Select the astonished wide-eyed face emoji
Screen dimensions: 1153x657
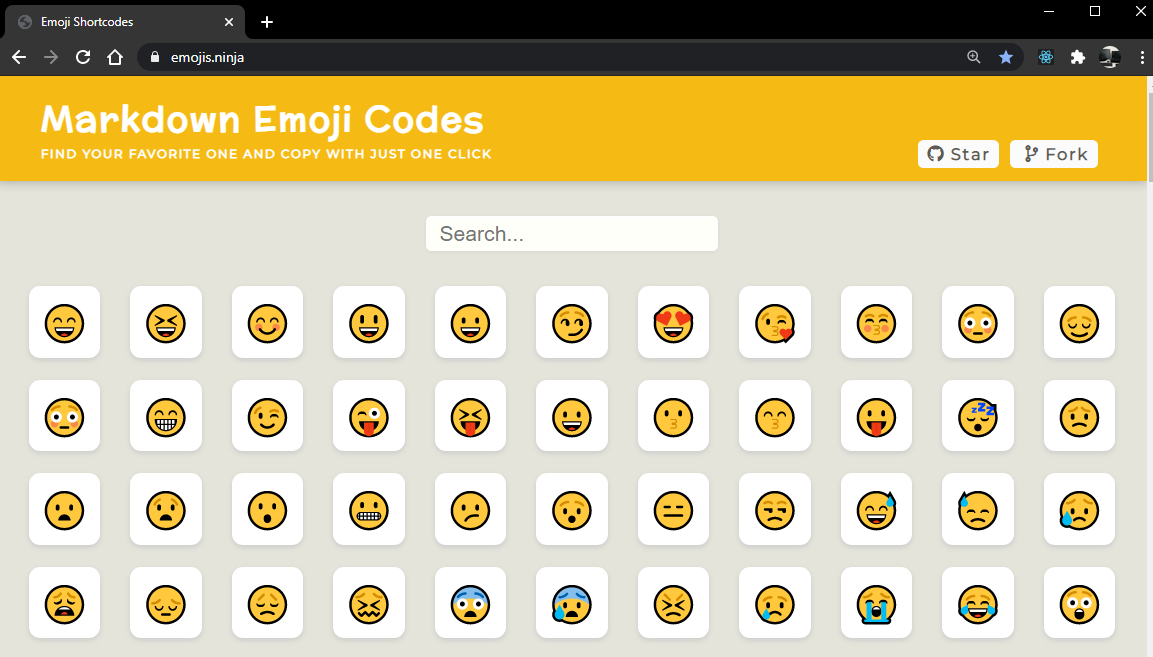pyautogui.click(x=1079, y=603)
